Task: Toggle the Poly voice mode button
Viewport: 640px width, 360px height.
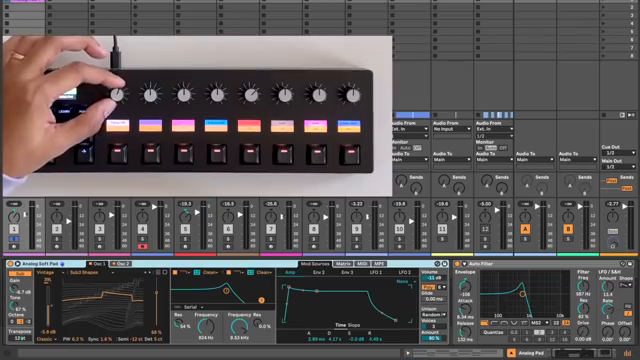Action: point(428,287)
